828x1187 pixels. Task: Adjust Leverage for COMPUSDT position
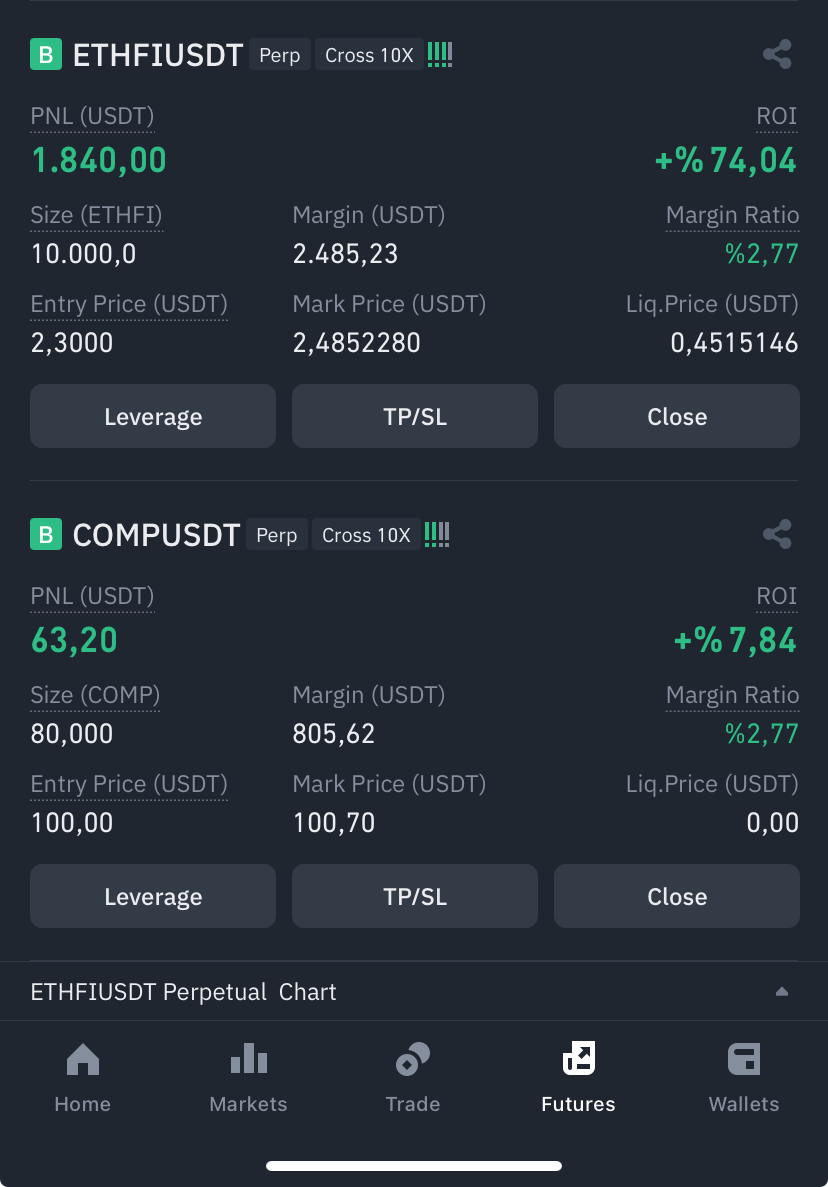click(153, 896)
